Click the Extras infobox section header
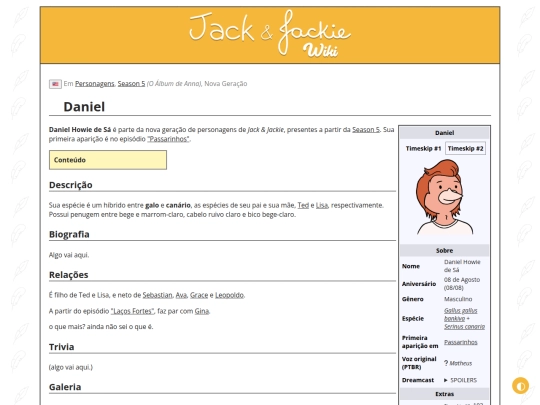Image resolution: width=540 pixels, height=405 pixels. point(444,394)
